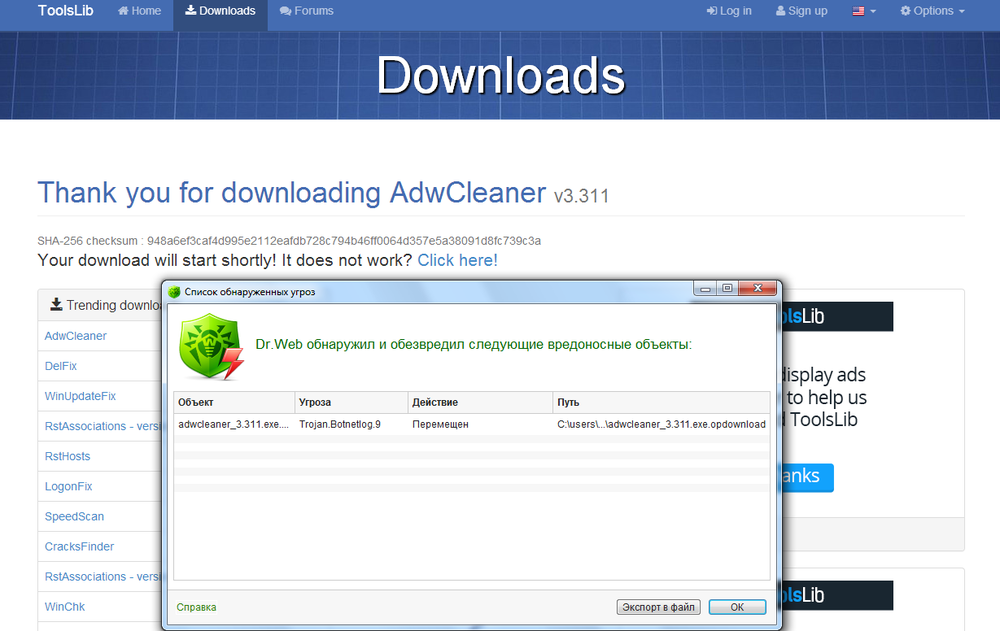Open RstHosts in trending list
This screenshot has height=631, width=1000.
(x=68, y=456)
